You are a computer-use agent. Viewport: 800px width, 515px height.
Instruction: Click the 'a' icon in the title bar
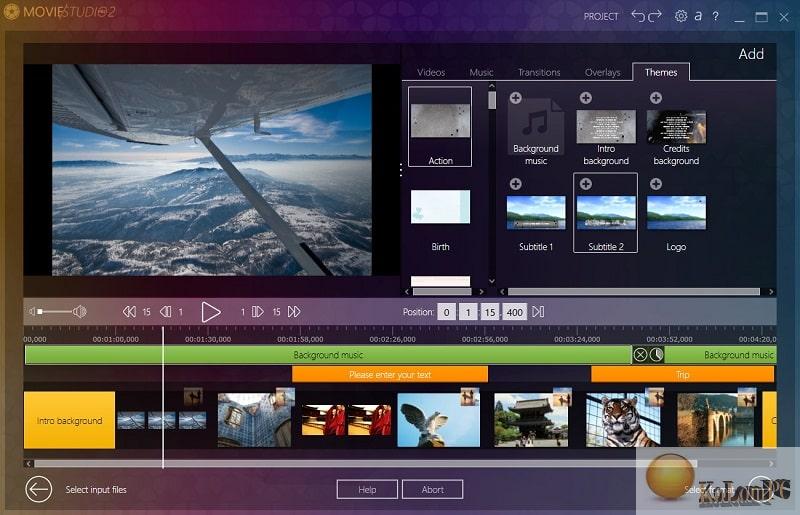(698, 16)
